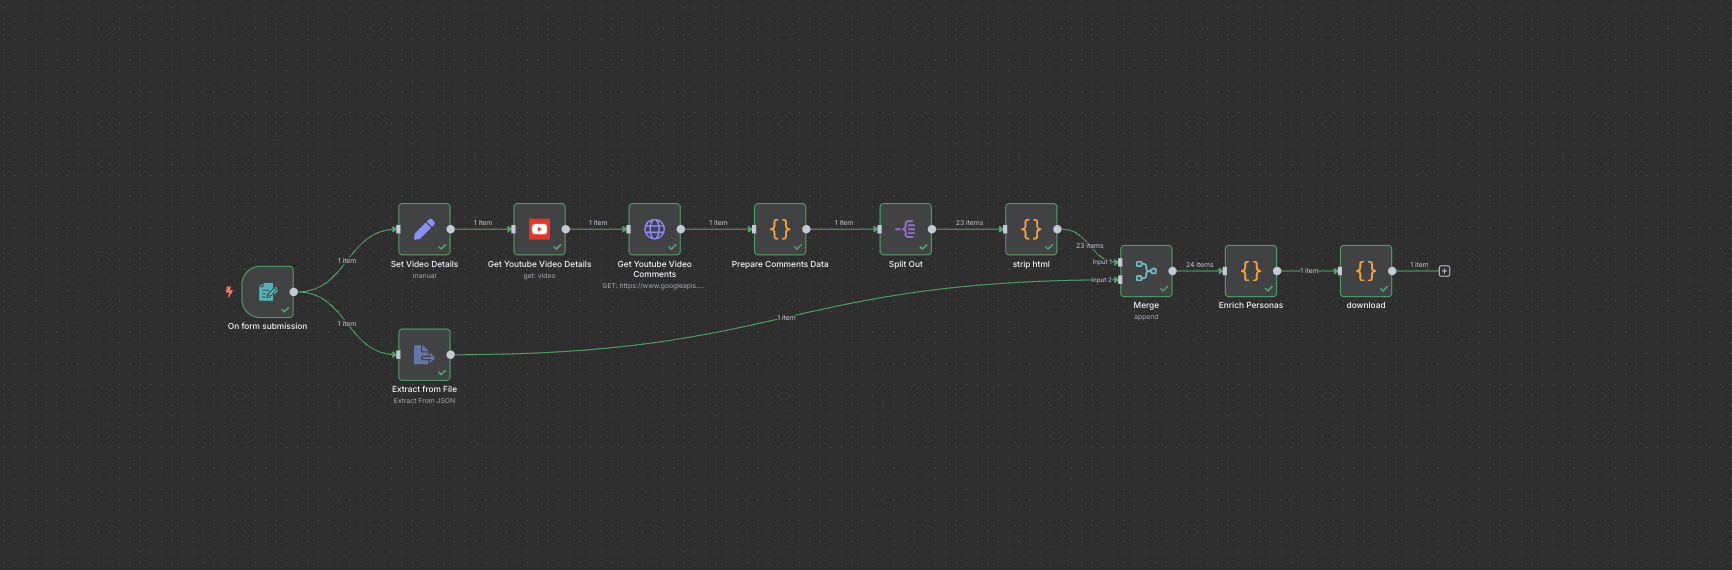This screenshot has width=1732, height=570.
Task: Click the output connector of On form submission
Action: point(293,292)
